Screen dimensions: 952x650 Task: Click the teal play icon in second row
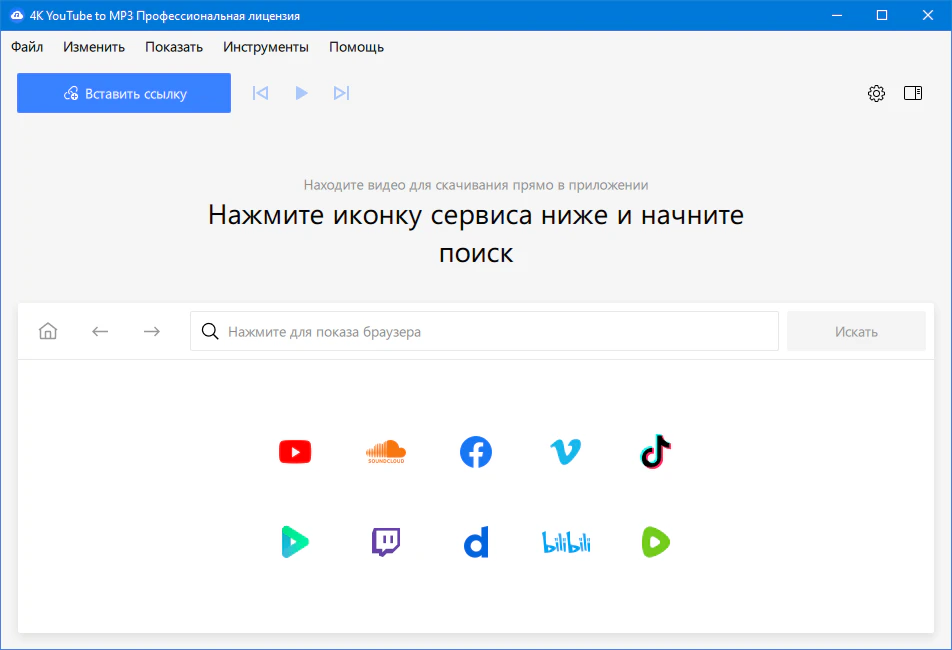pyautogui.click(x=295, y=541)
